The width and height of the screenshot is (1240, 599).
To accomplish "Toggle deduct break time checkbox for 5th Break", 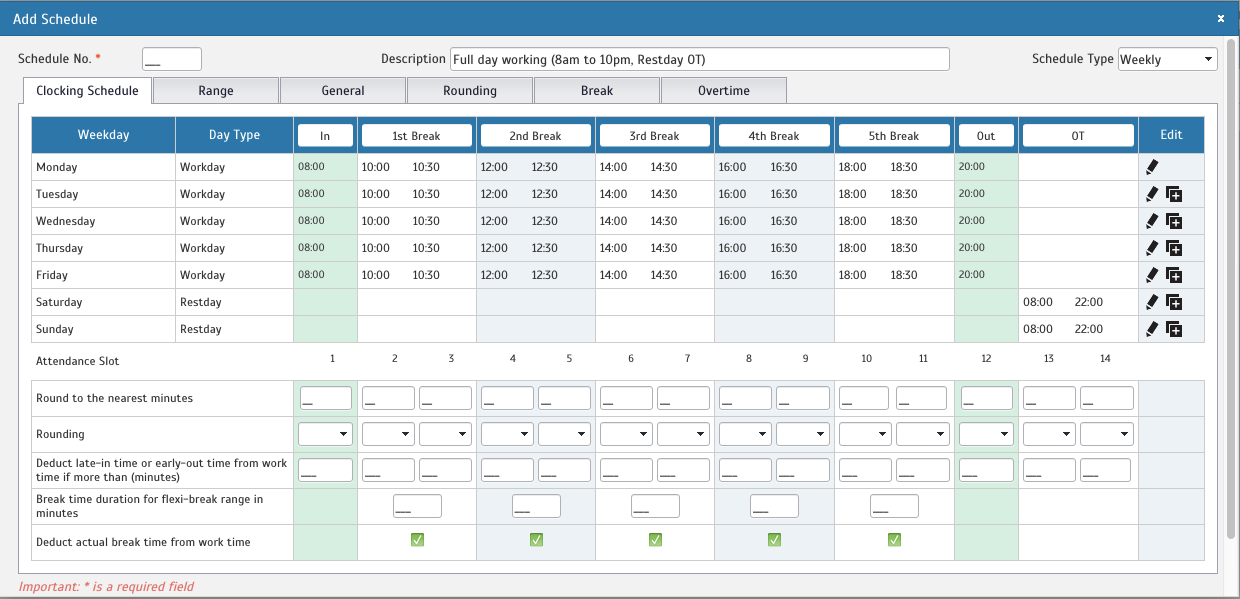I will (x=894, y=540).
